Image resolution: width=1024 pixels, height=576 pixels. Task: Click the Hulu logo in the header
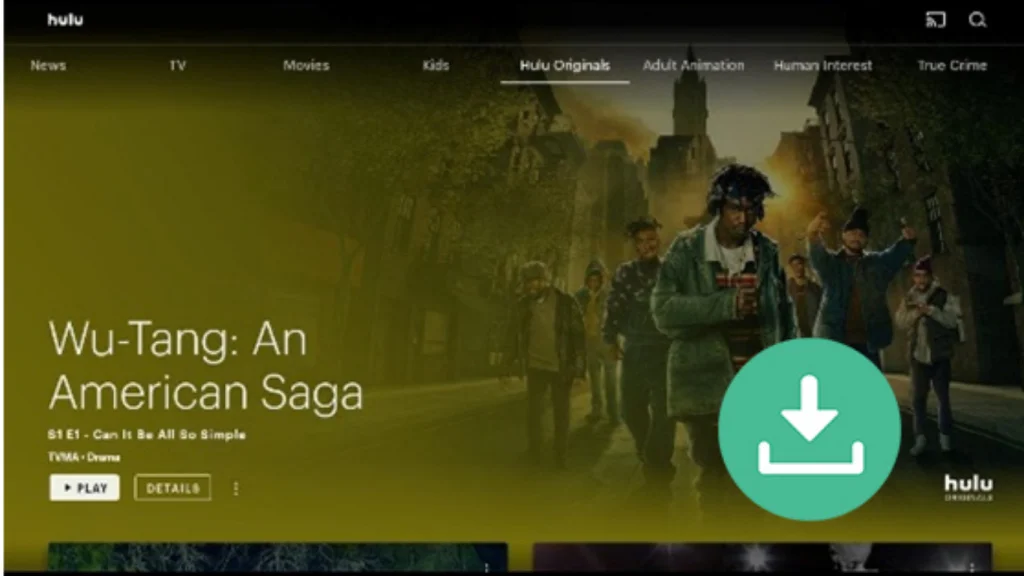(65, 20)
